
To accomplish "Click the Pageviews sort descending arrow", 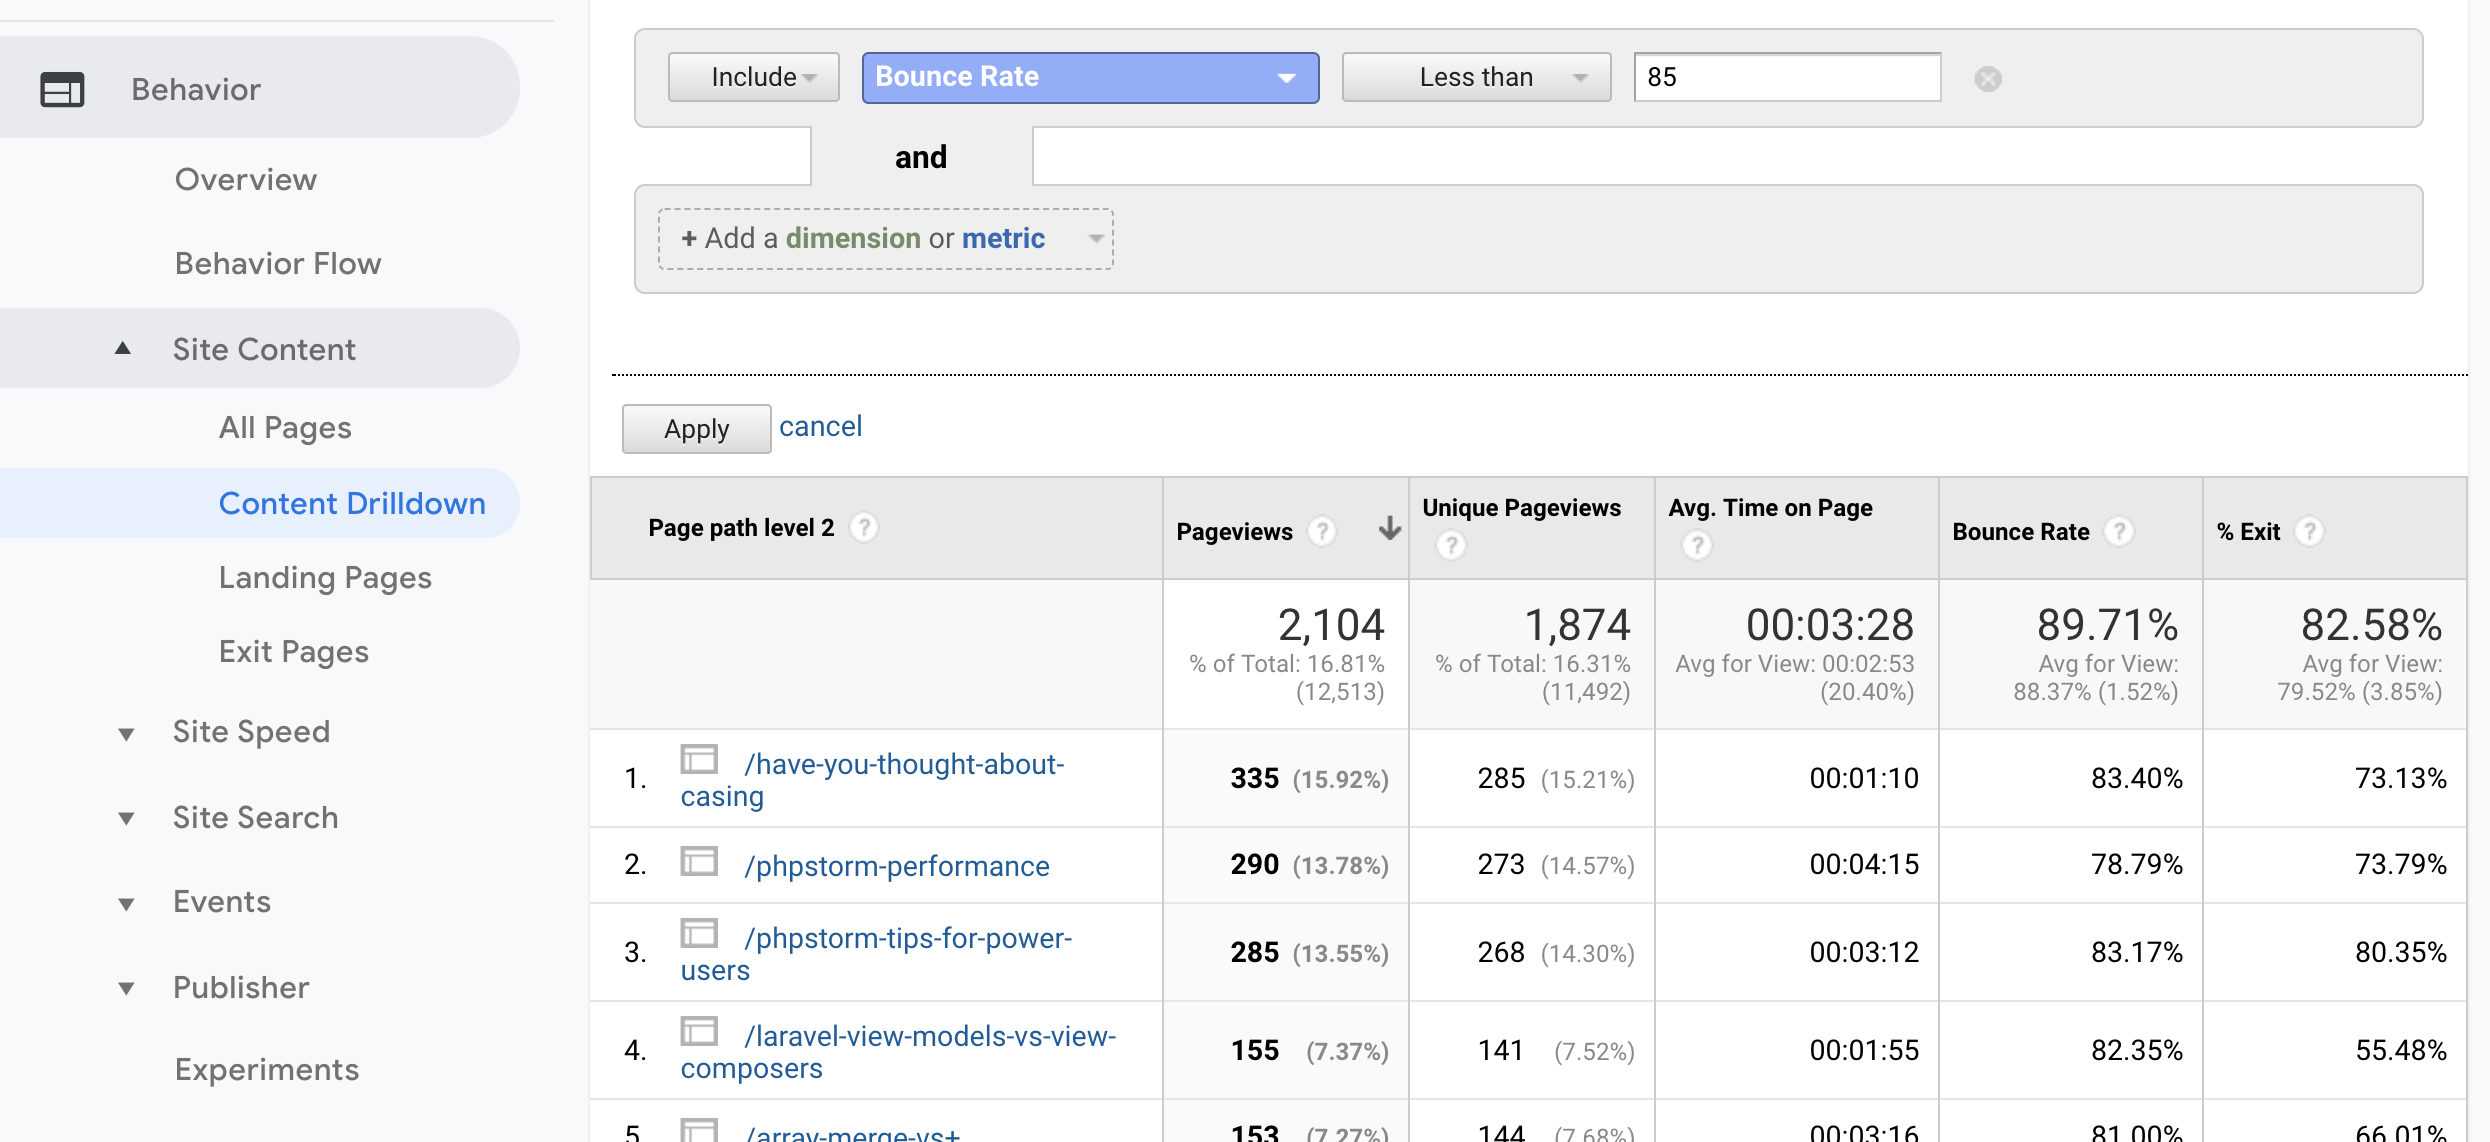I will click(x=1389, y=528).
